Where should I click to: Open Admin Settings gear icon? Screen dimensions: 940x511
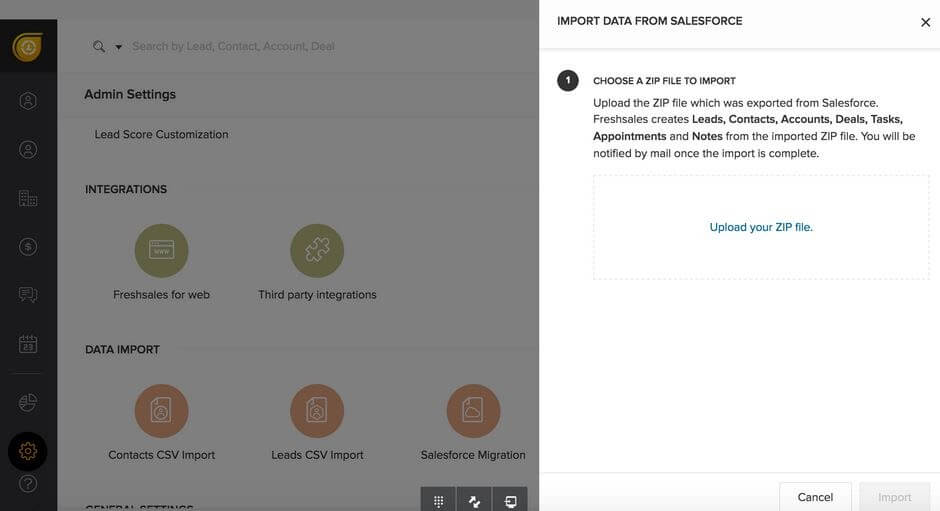click(x=28, y=451)
